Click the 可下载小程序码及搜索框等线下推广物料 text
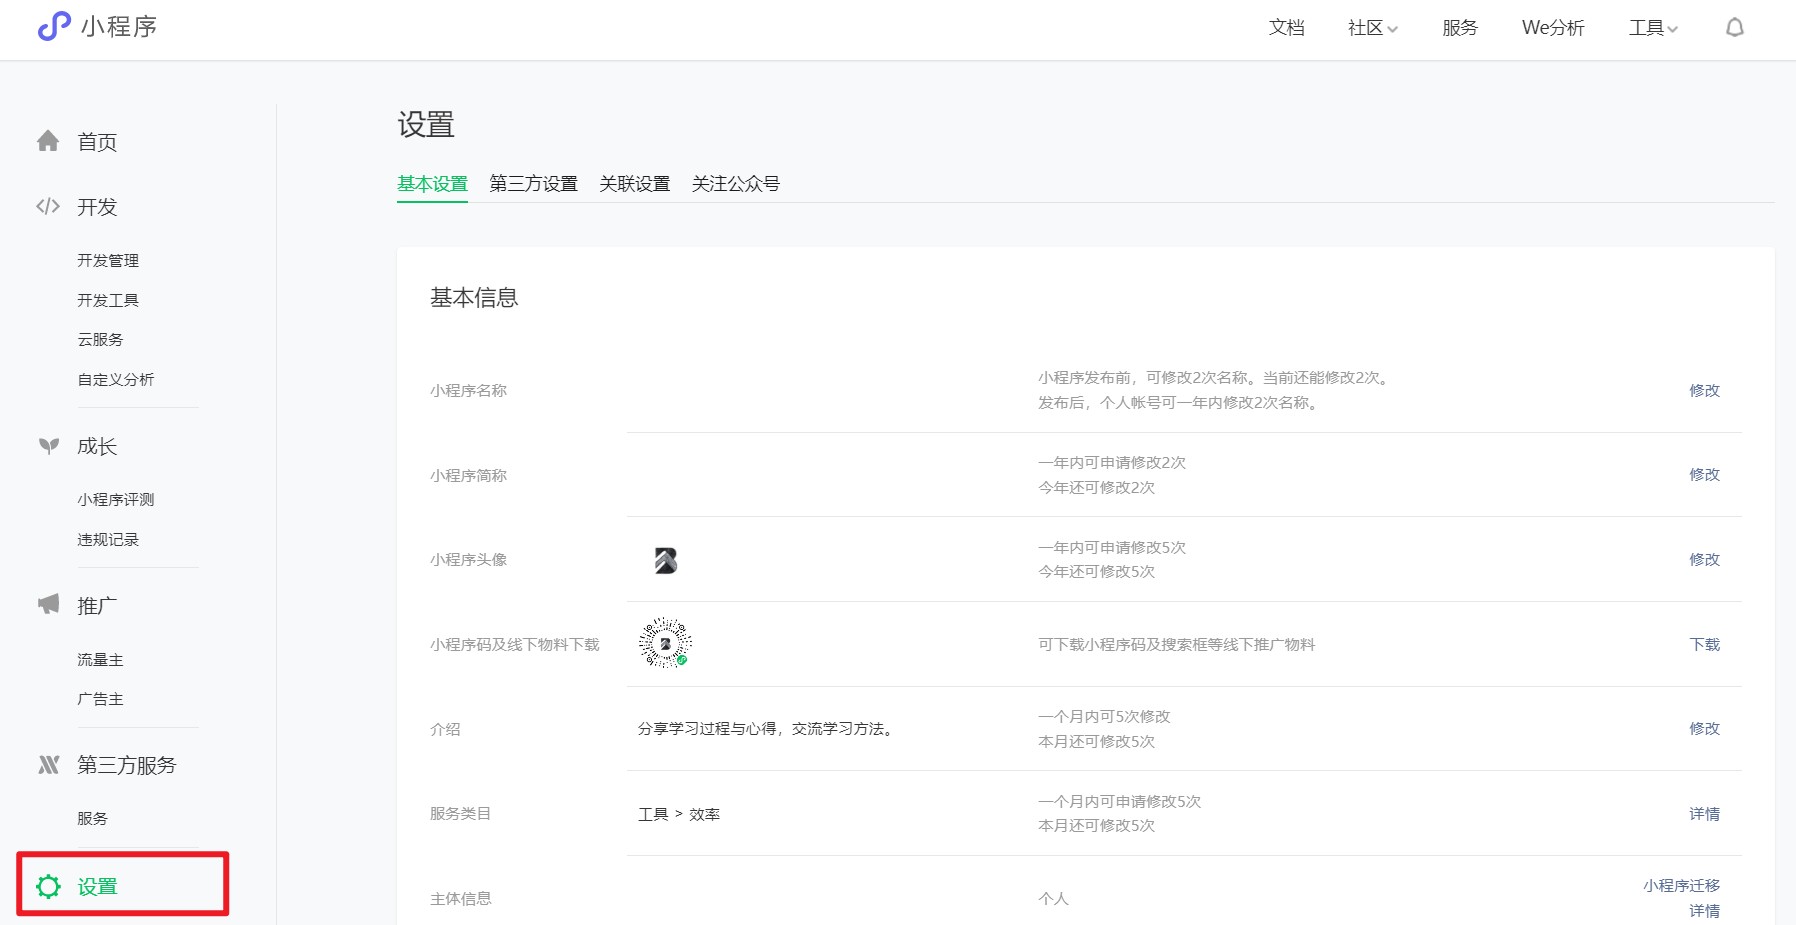Viewport: 1796px width, 925px height. [1176, 644]
